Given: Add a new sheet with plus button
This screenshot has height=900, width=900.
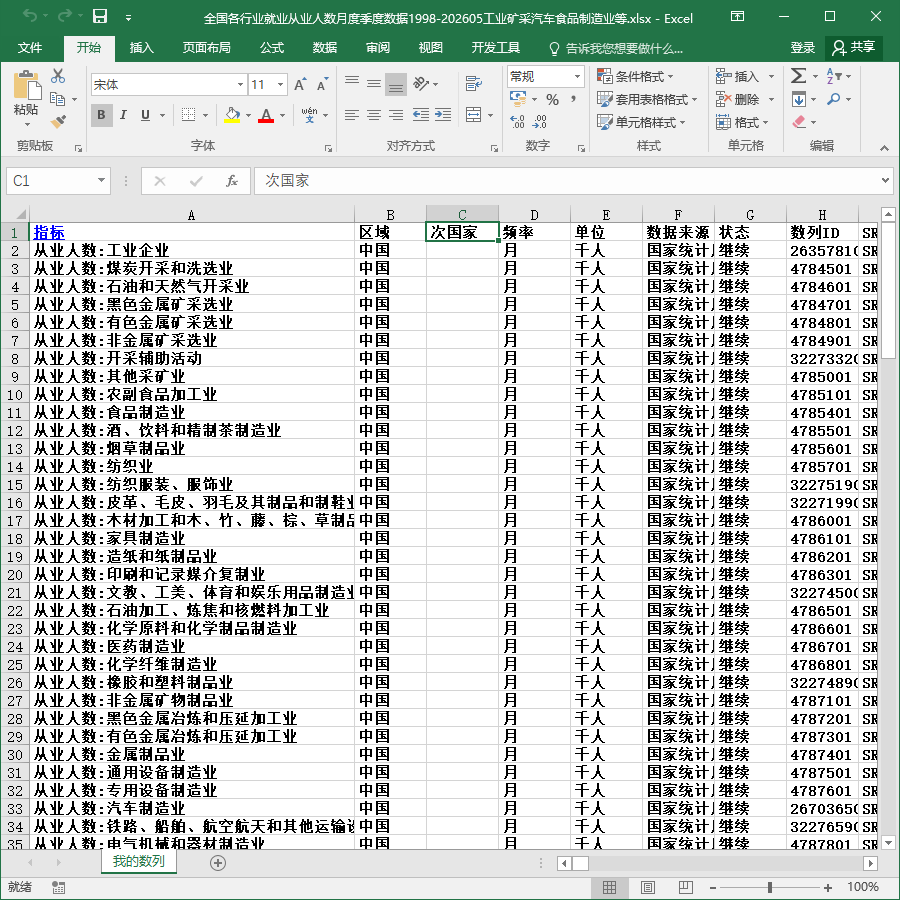Looking at the screenshot, I should pyautogui.click(x=218, y=863).
